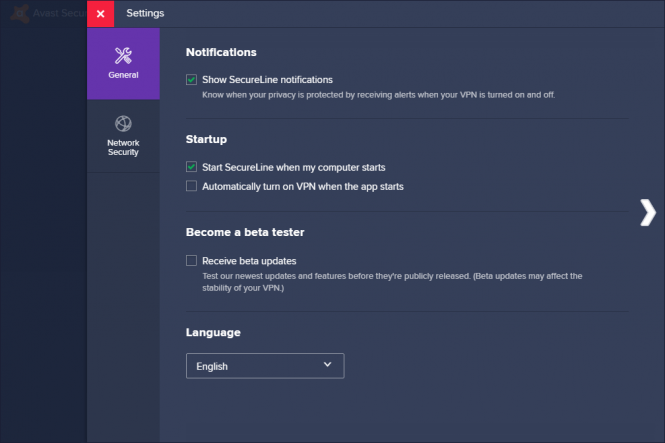Open the English language dropdown

point(265,366)
